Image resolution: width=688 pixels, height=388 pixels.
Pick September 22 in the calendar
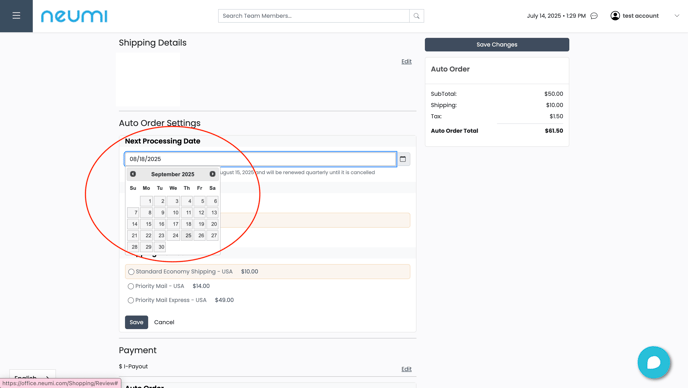(147, 235)
